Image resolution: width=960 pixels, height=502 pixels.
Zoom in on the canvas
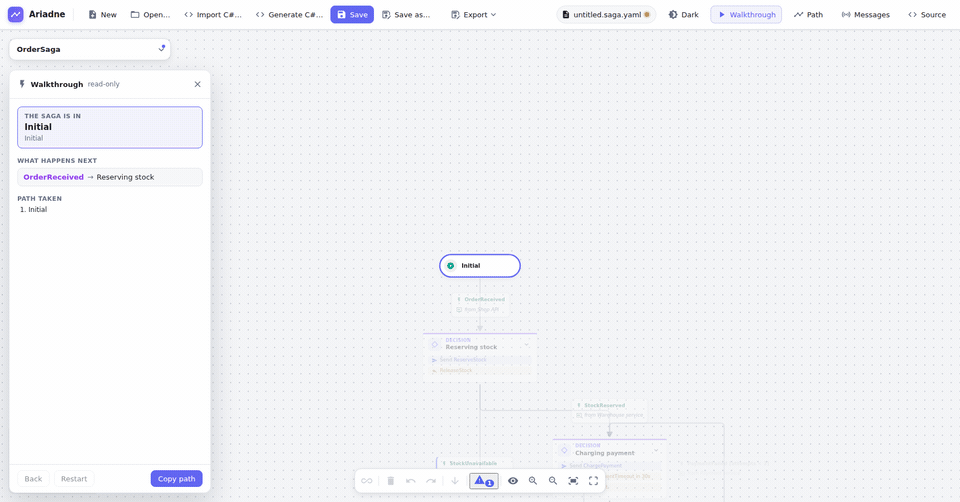pyautogui.click(x=533, y=481)
